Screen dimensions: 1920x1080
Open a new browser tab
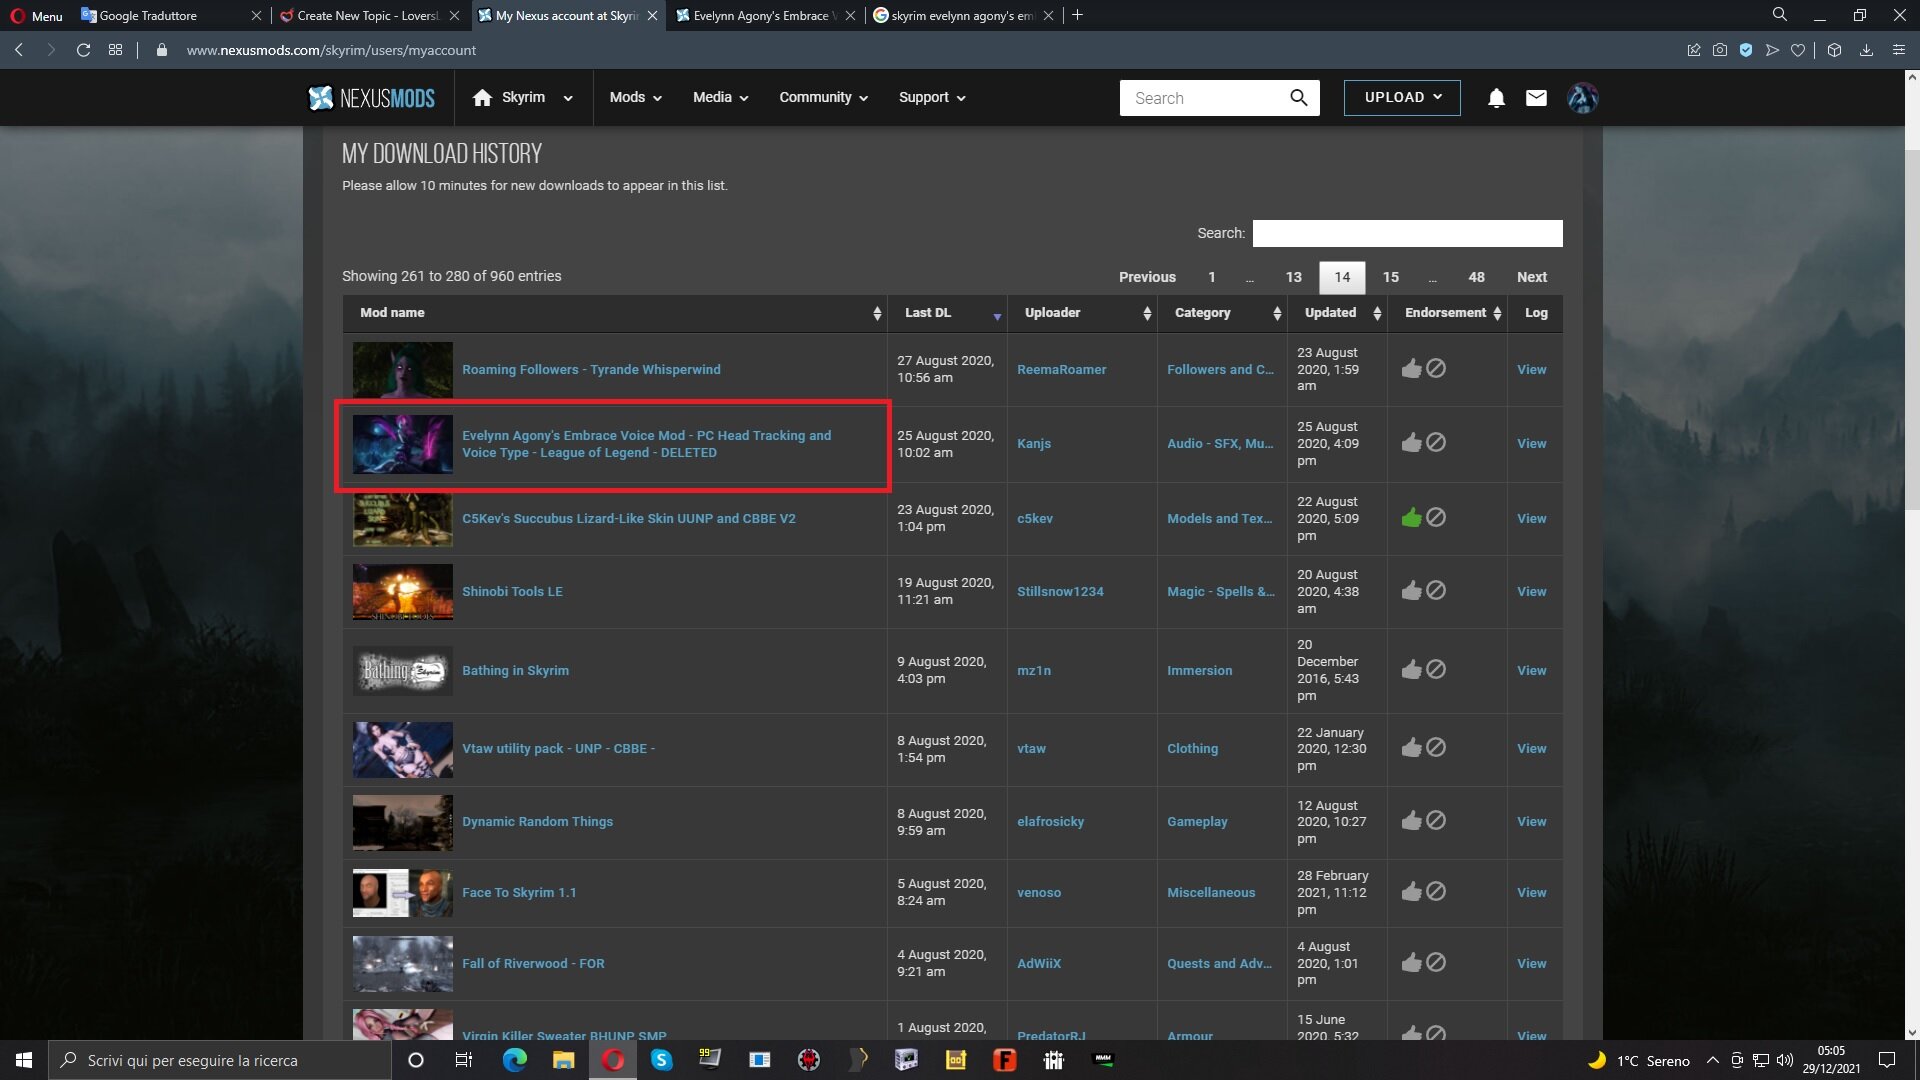pyautogui.click(x=1077, y=15)
